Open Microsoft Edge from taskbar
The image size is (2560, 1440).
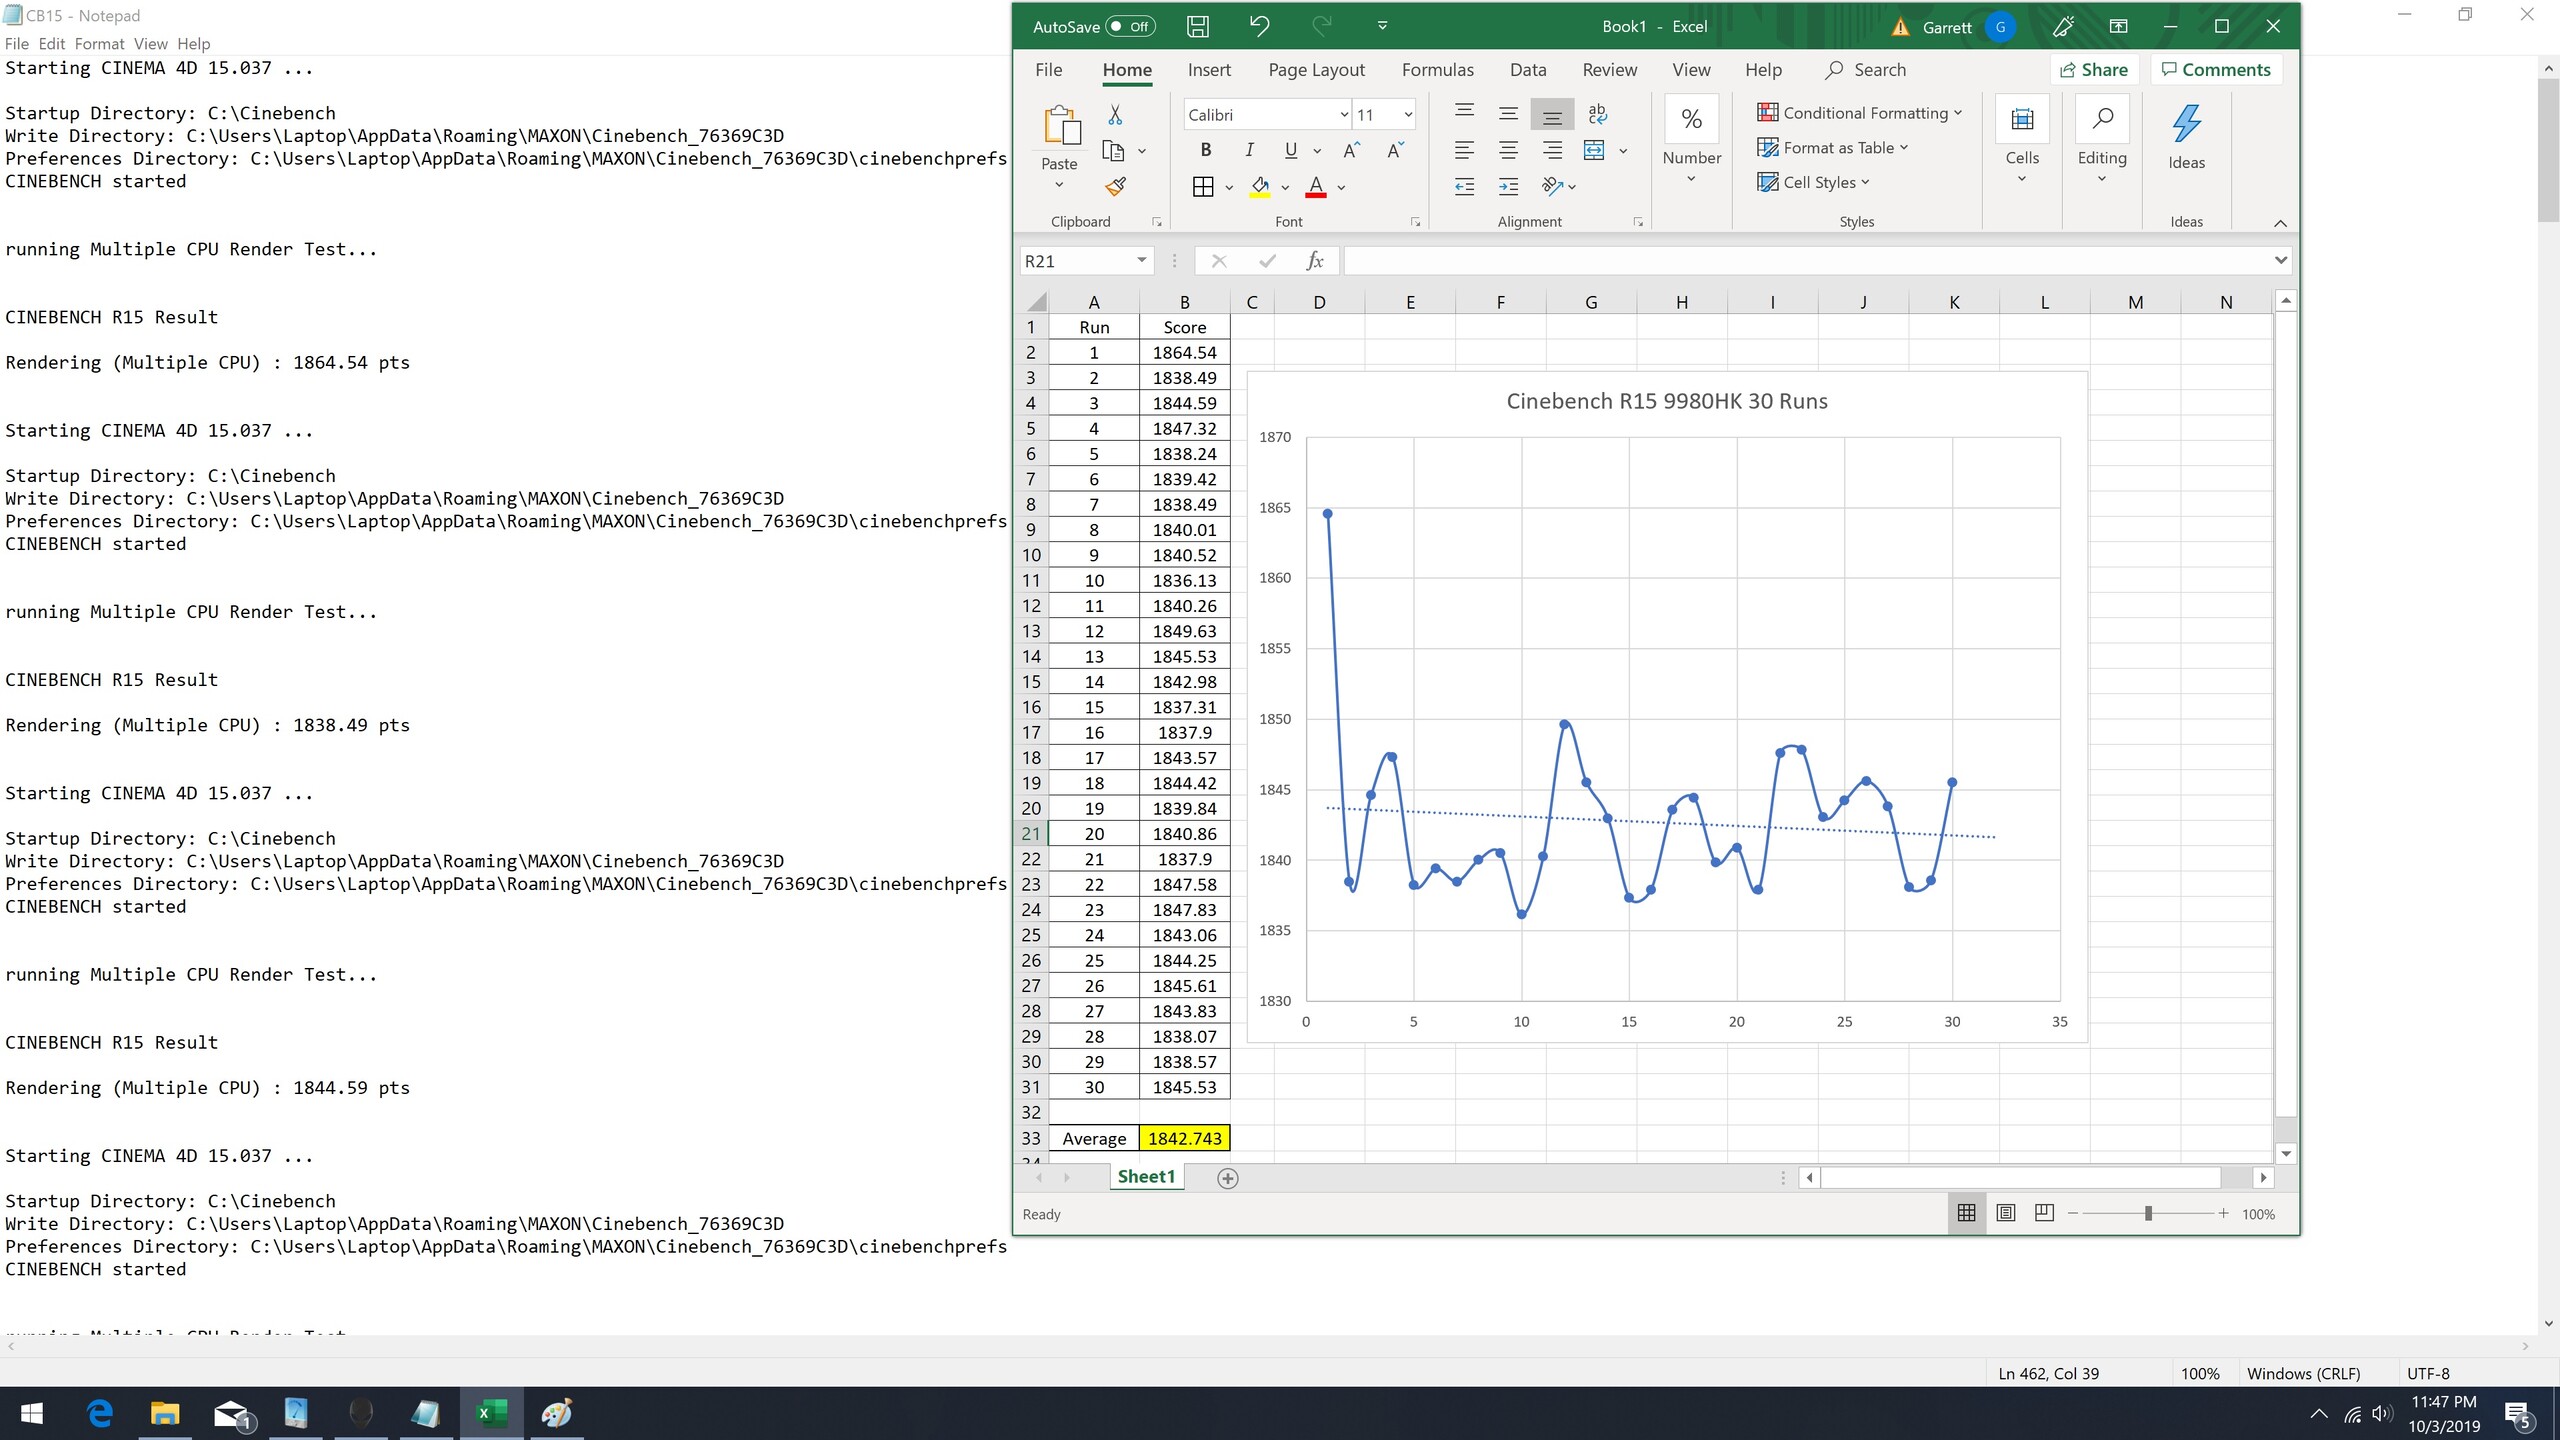click(x=100, y=1413)
